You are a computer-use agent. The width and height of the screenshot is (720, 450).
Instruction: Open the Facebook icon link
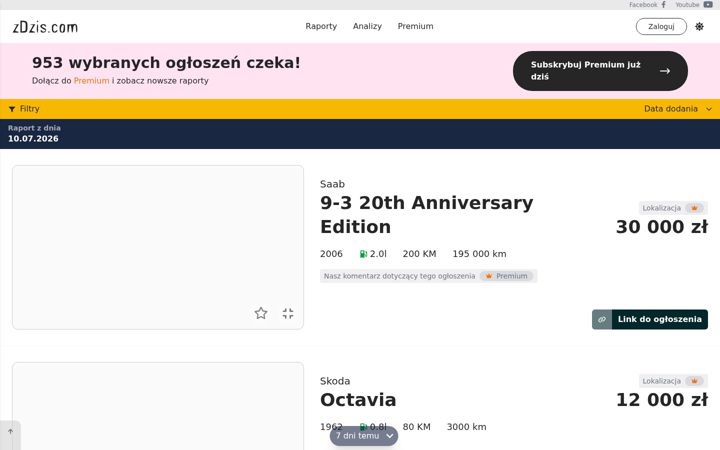(x=664, y=5)
